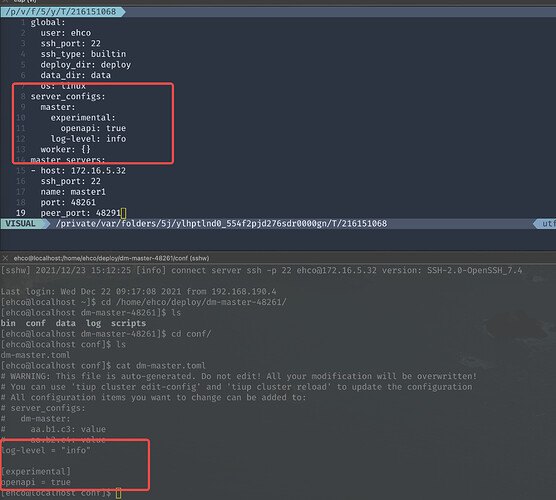556x500 pixels.
Task: Click the 'cat dm-master.toml' command
Action: tap(161, 366)
